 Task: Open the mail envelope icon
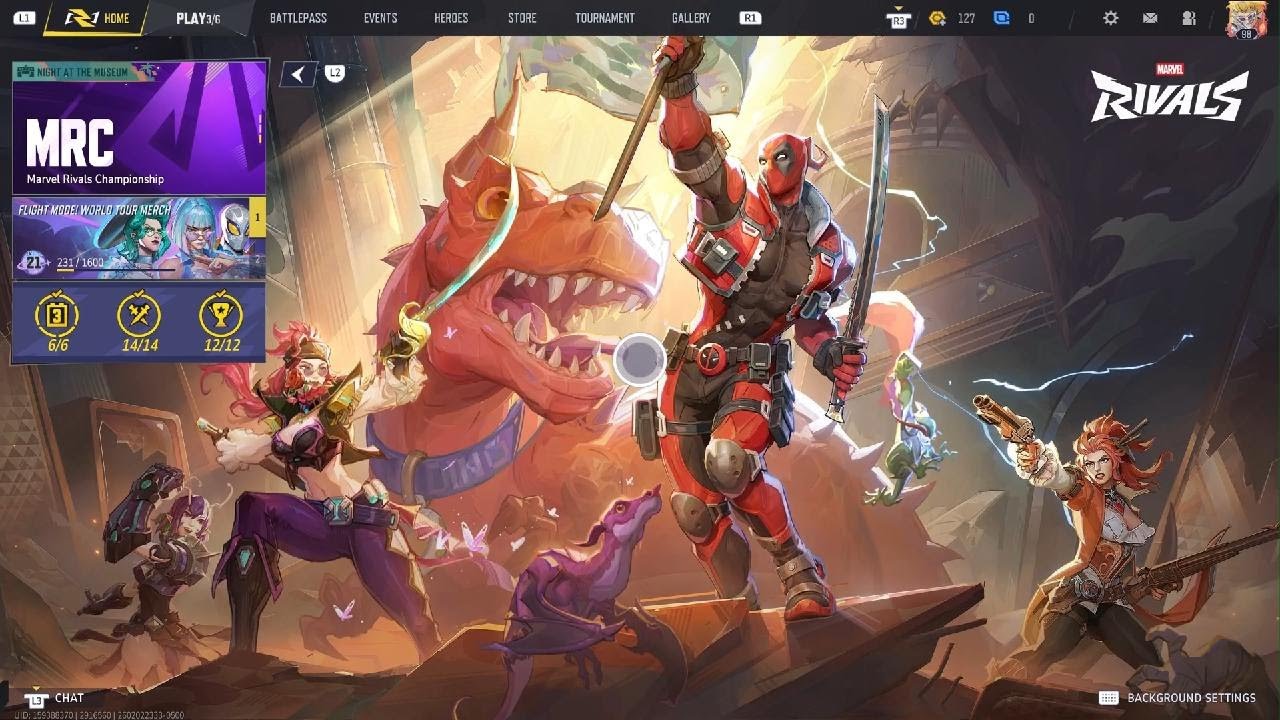pos(1150,18)
